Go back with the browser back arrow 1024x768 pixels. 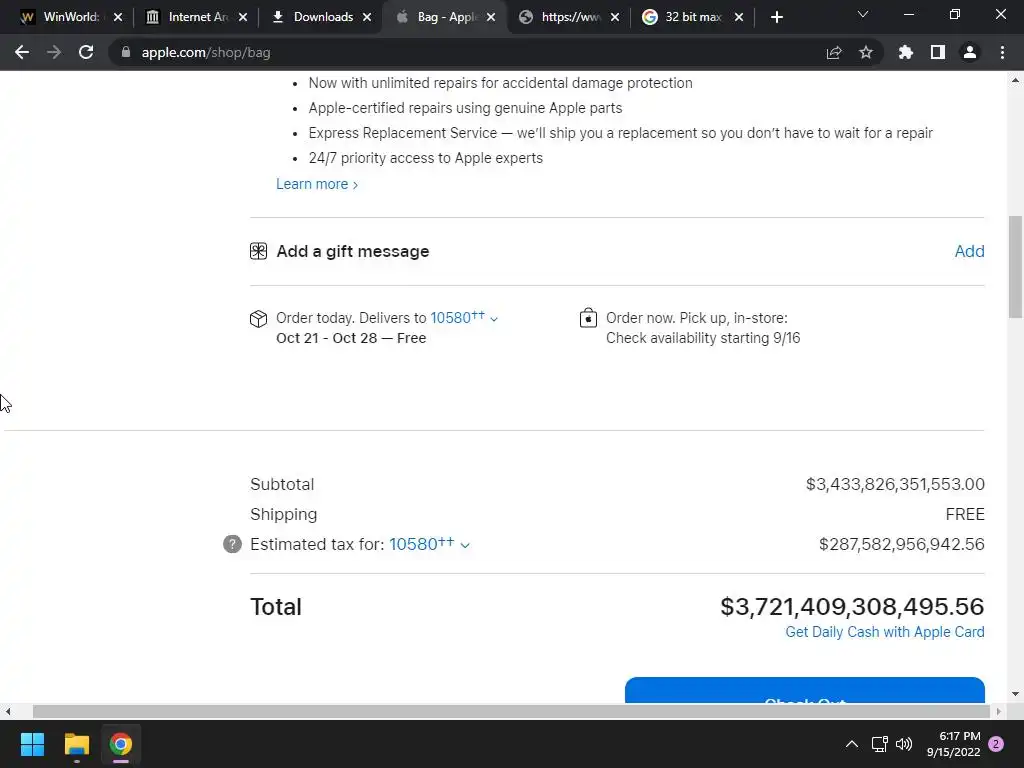pos(22,52)
